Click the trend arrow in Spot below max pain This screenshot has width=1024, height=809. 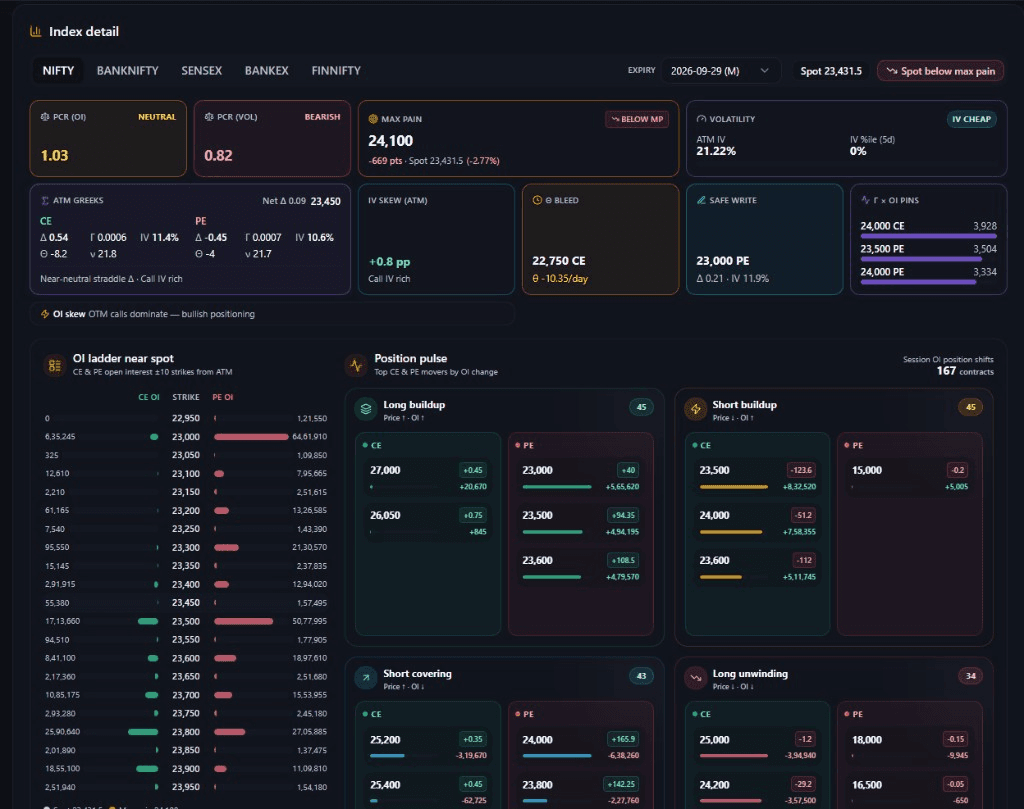[891, 71]
